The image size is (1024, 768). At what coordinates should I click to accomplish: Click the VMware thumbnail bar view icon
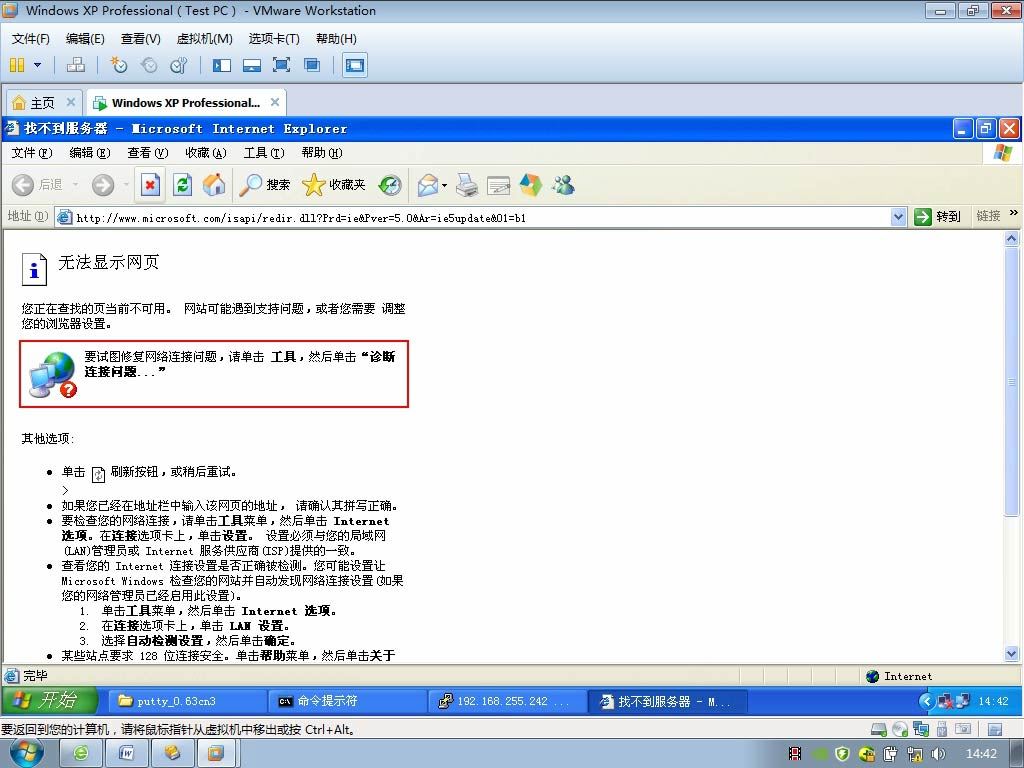[x=251, y=65]
